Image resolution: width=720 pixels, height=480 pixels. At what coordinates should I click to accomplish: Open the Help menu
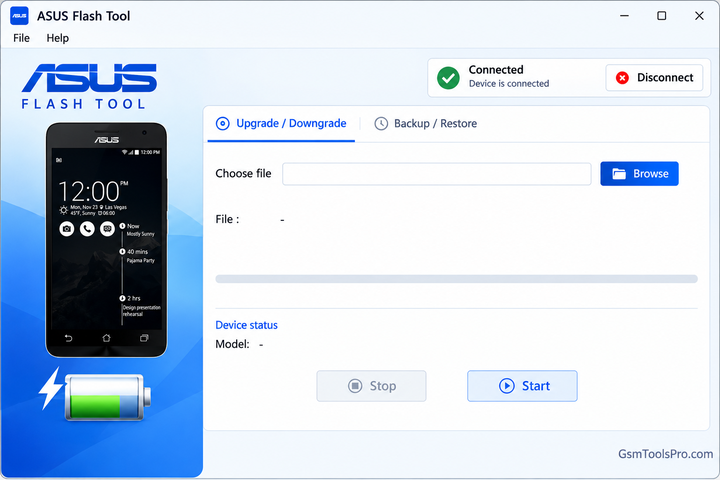(x=57, y=38)
